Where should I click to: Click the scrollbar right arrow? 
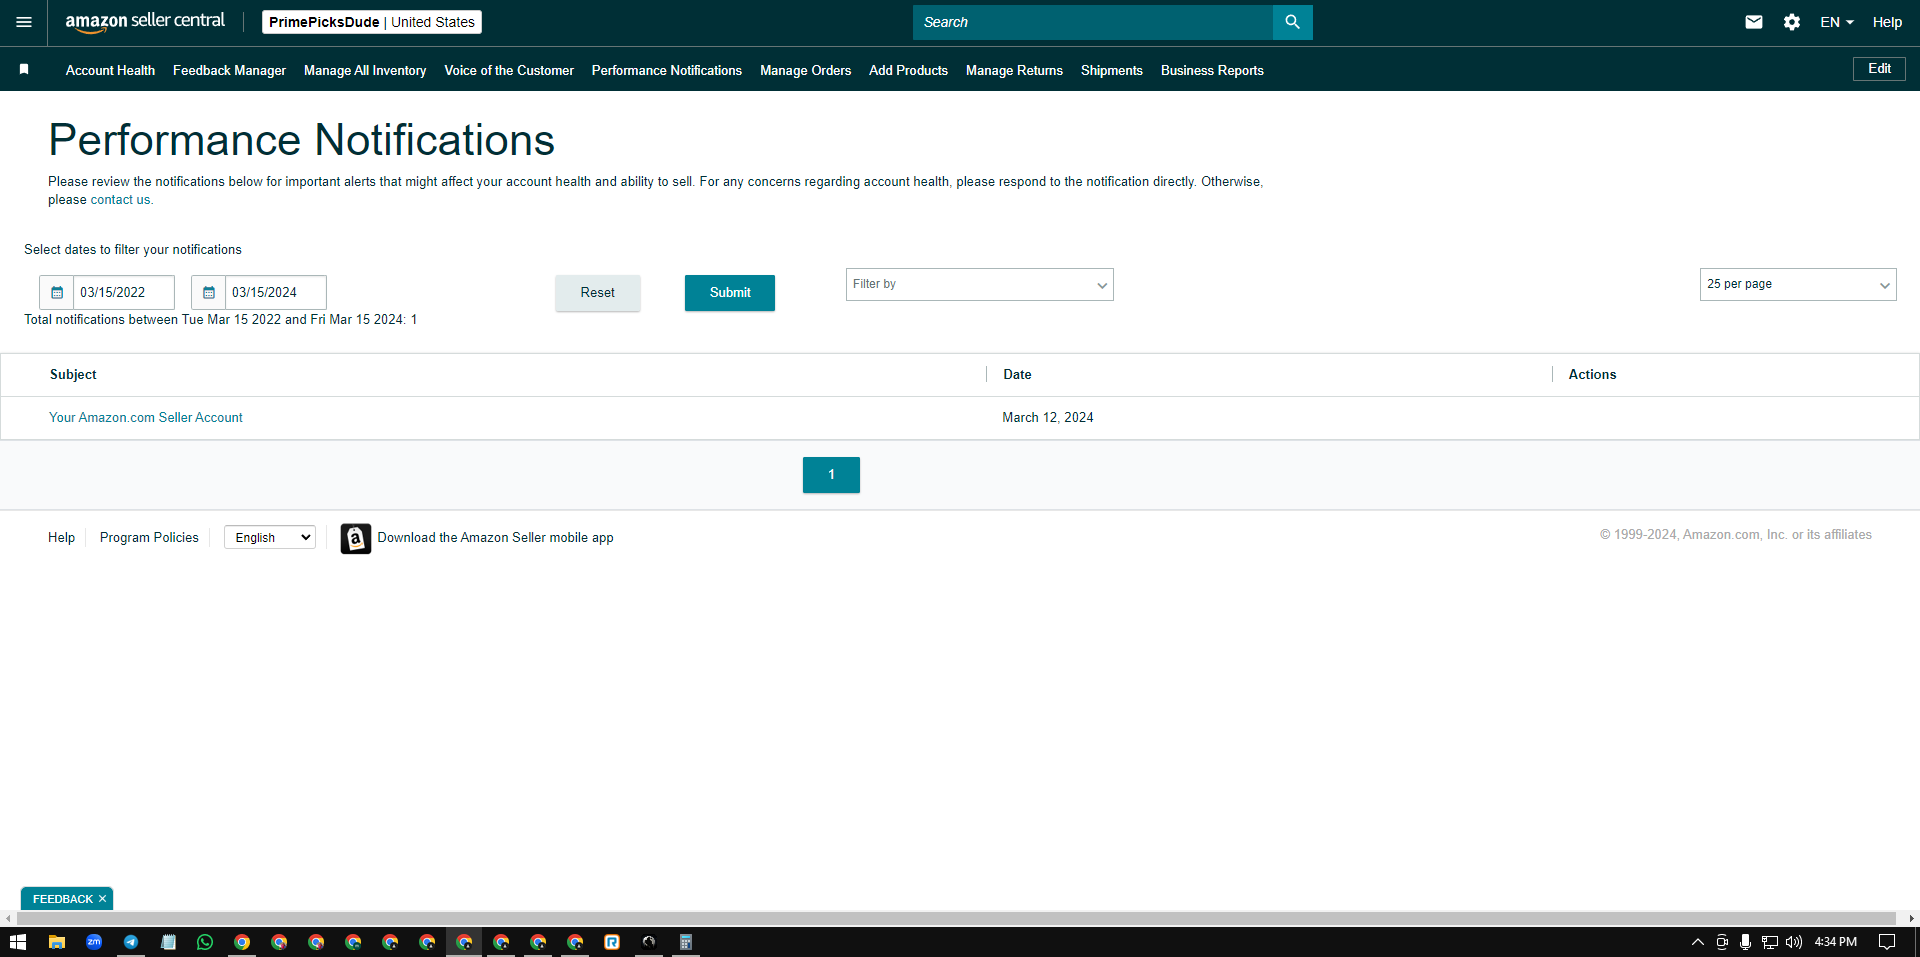point(1911,918)
